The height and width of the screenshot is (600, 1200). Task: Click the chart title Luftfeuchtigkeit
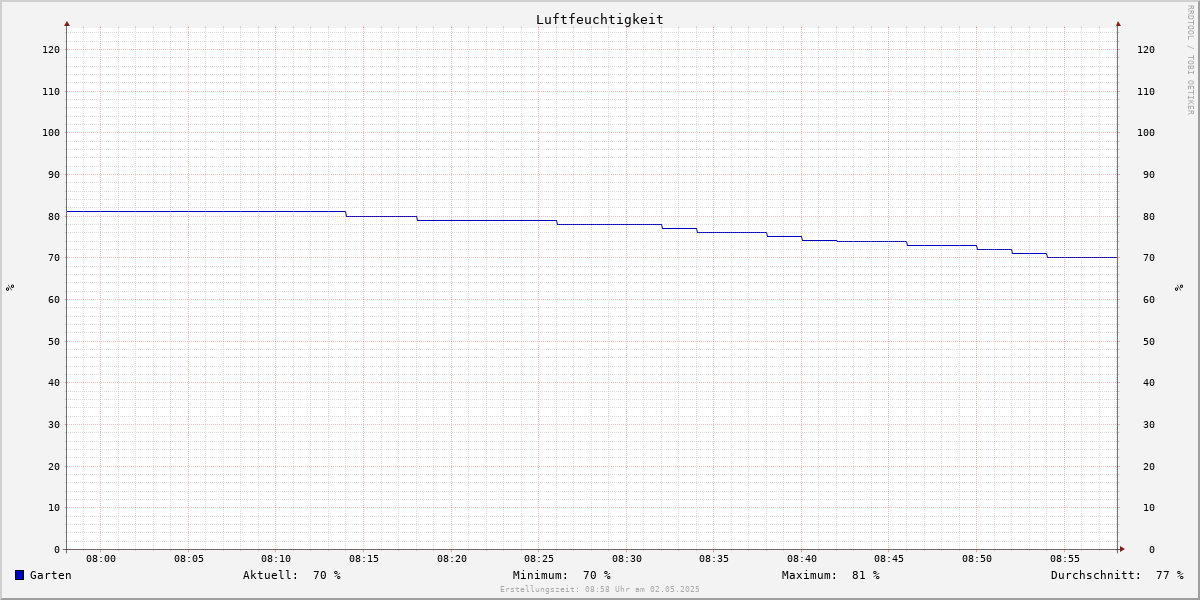click(600, 19)
